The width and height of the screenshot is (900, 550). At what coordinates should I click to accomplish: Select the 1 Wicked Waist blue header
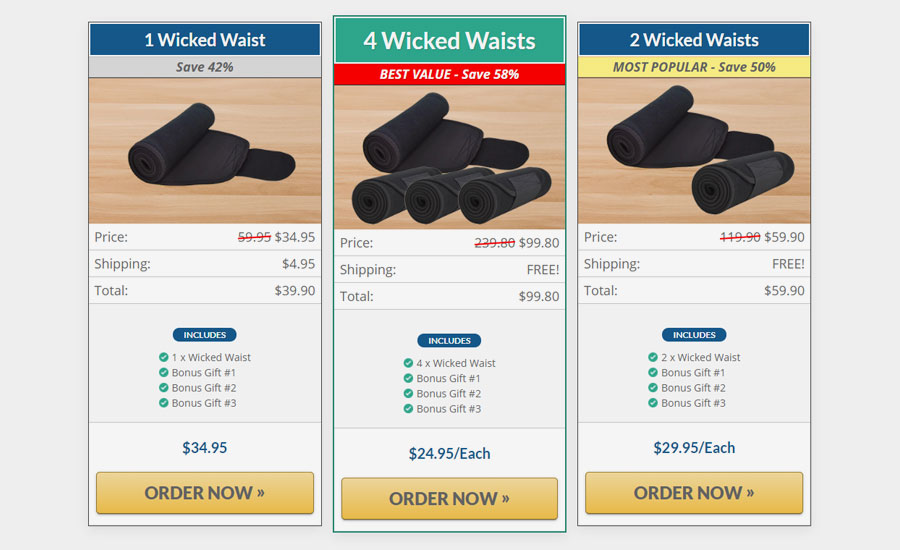(205, 40)
